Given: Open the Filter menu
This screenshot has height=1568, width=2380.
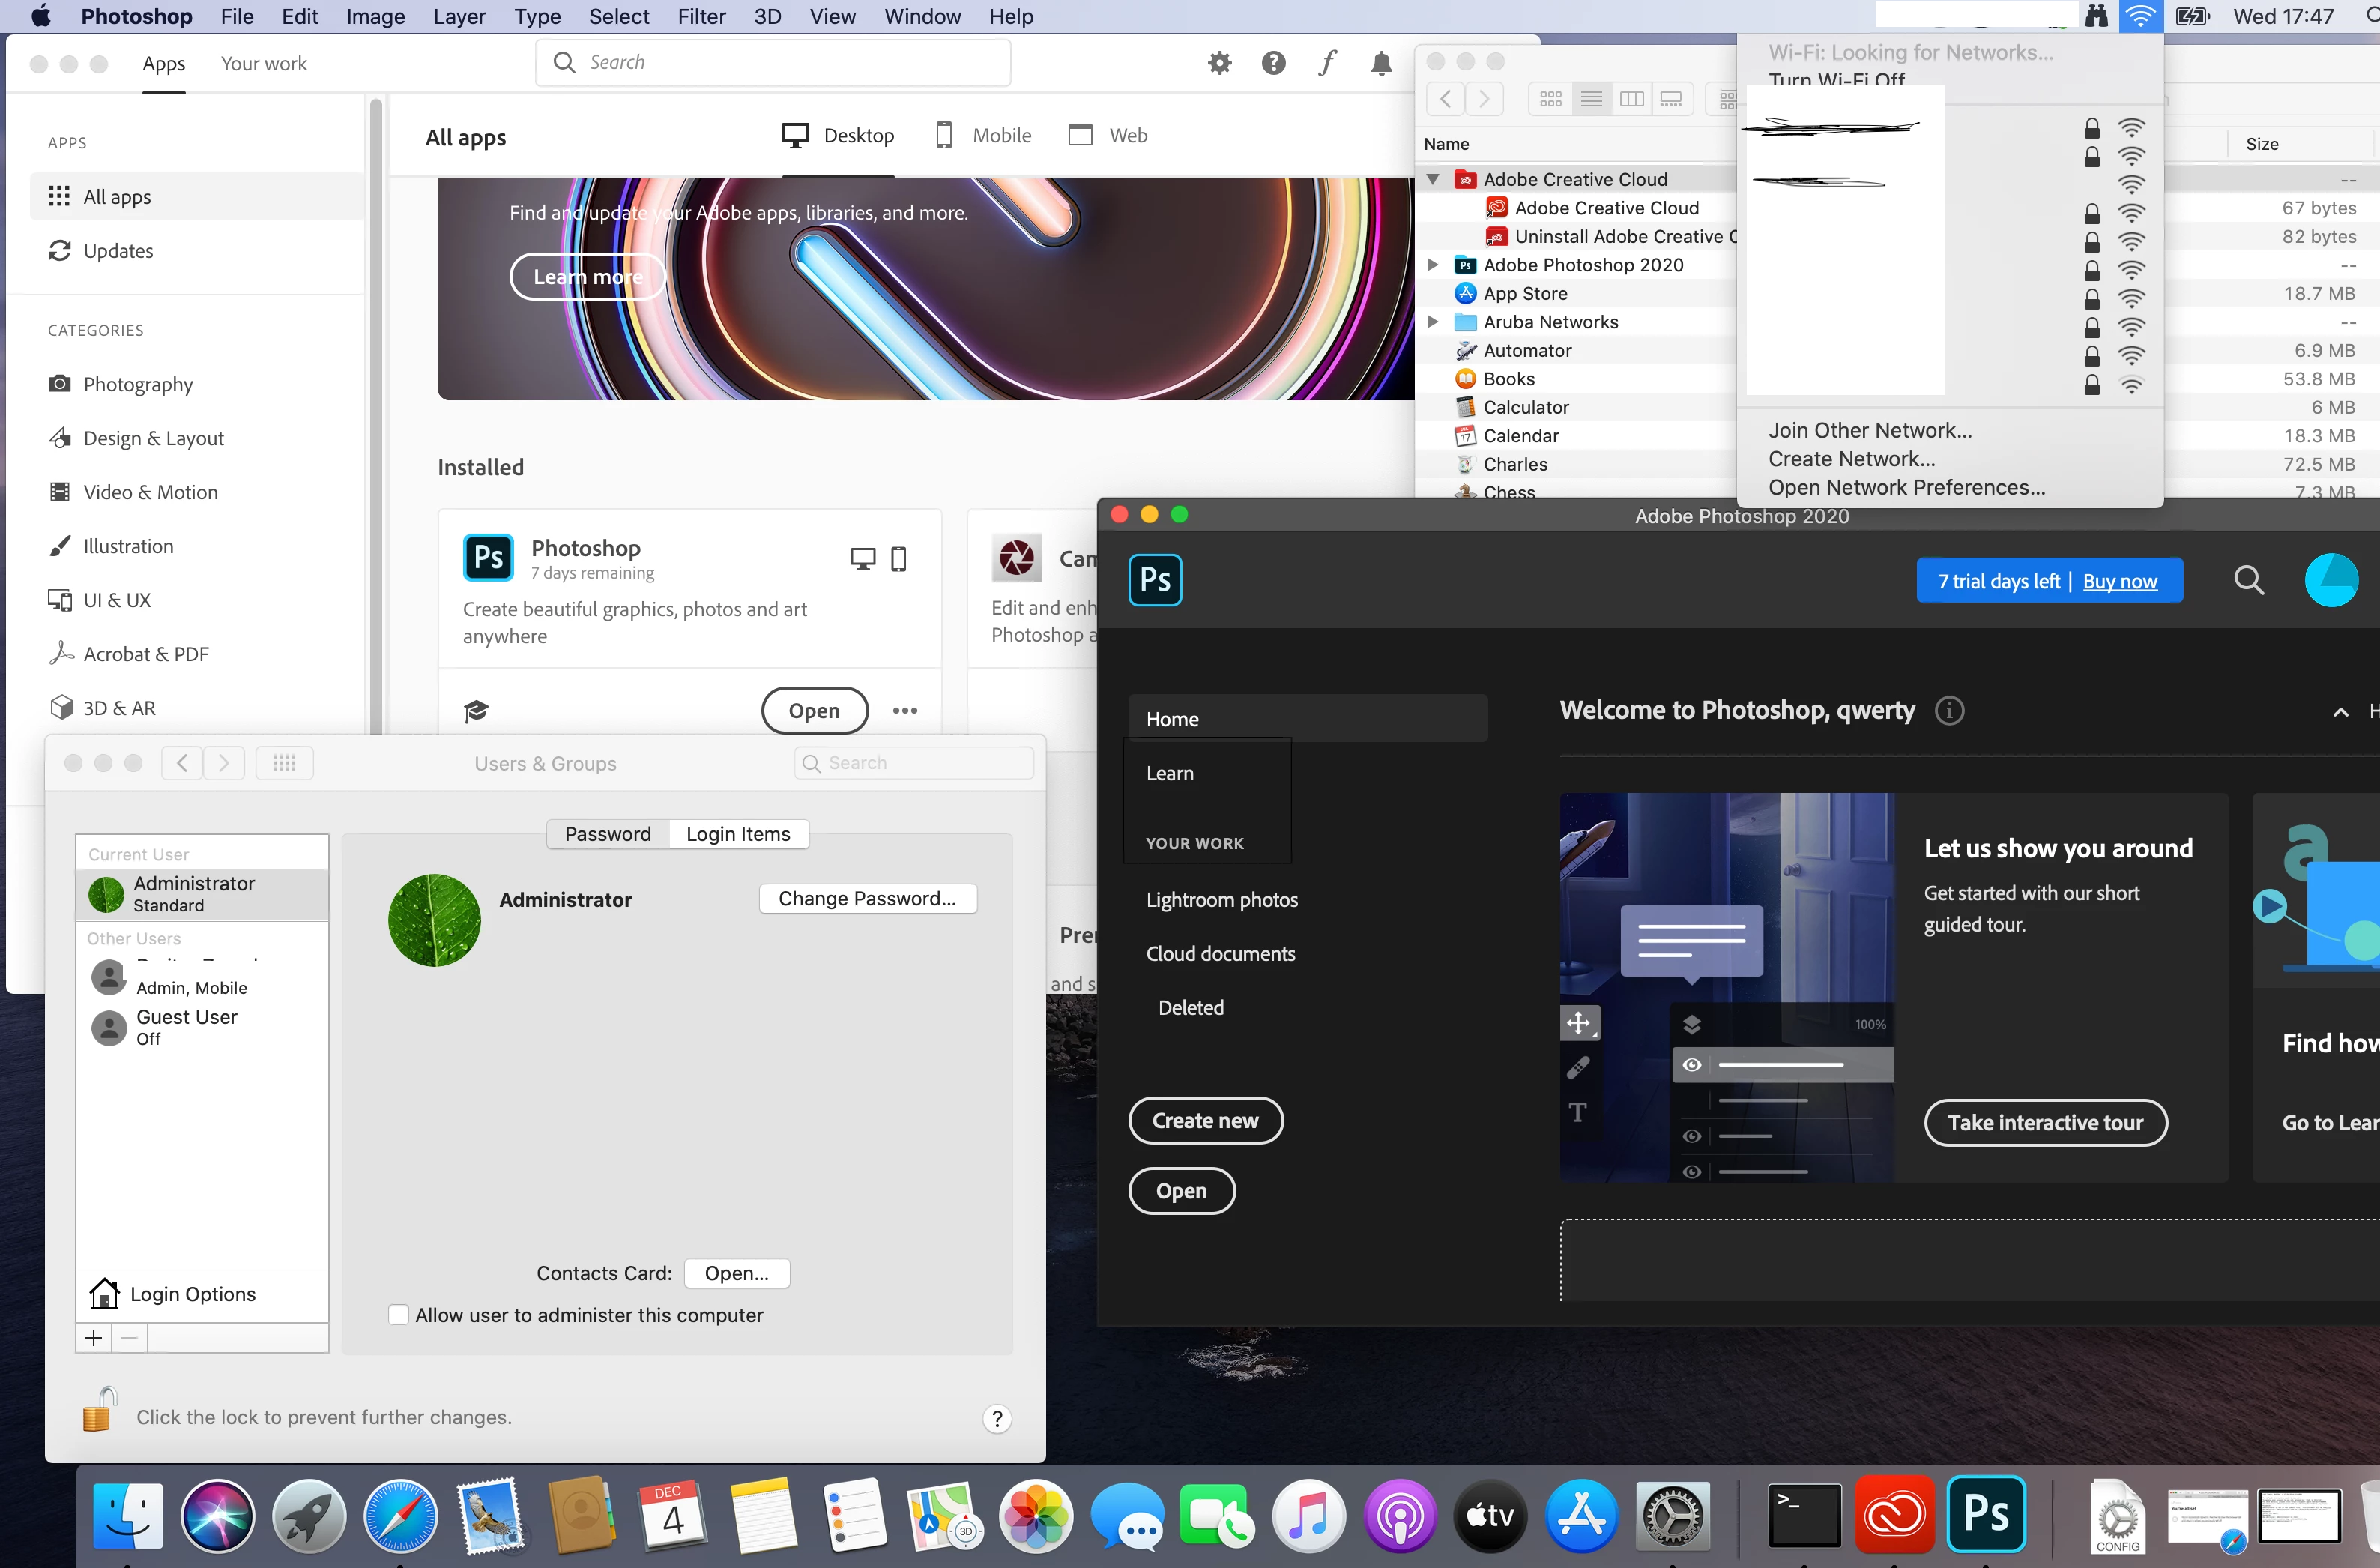Looking at the screenshot, I should pos(701,16).
